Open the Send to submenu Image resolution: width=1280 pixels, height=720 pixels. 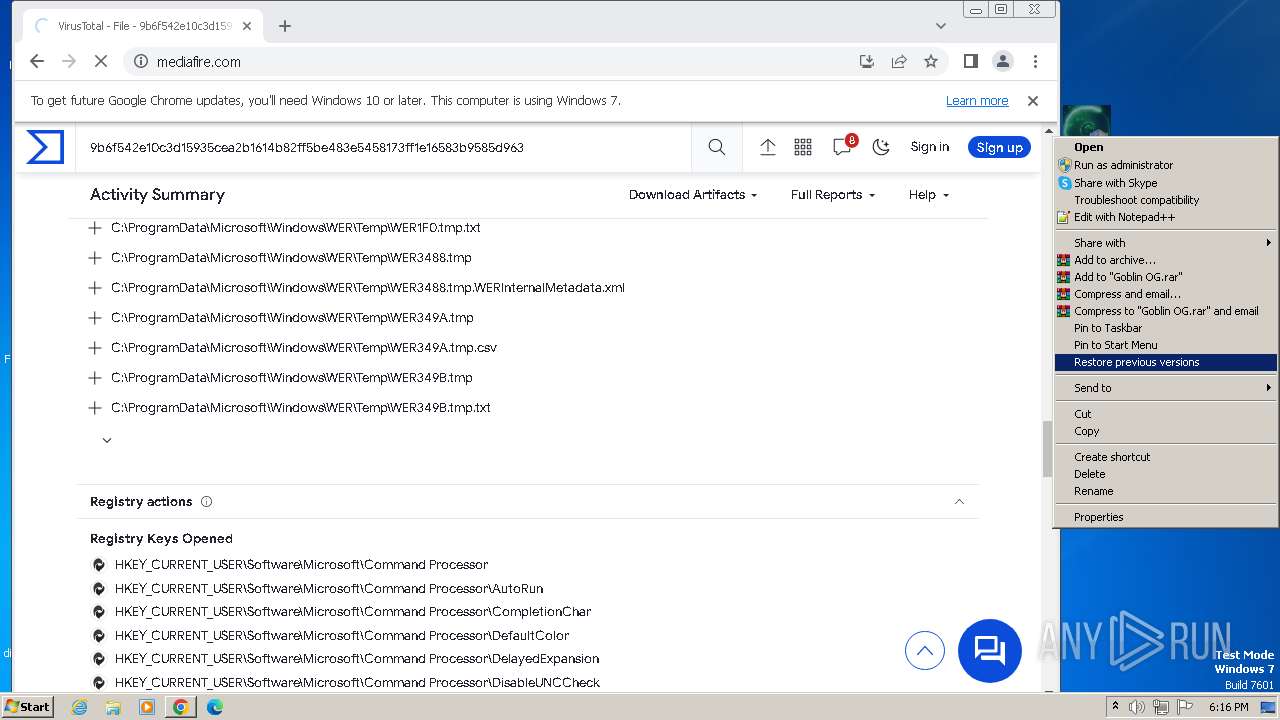[x=1166, y=388]
